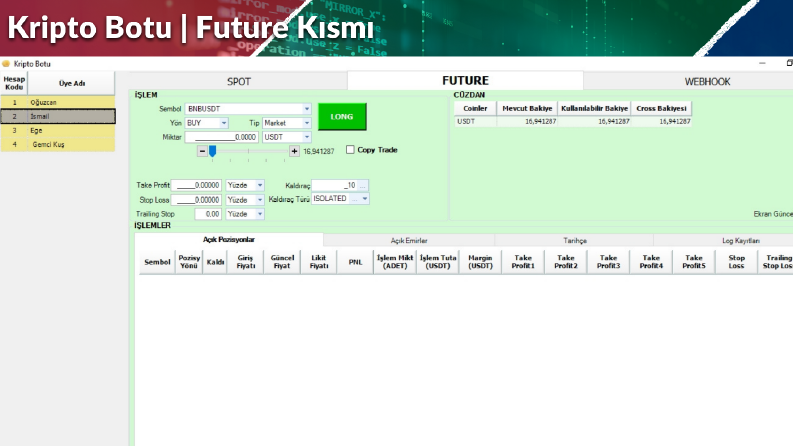Open the Kaldıraç Türü ISOLATED dropdown
793x446 pixels.
click(x=365, y=199)
